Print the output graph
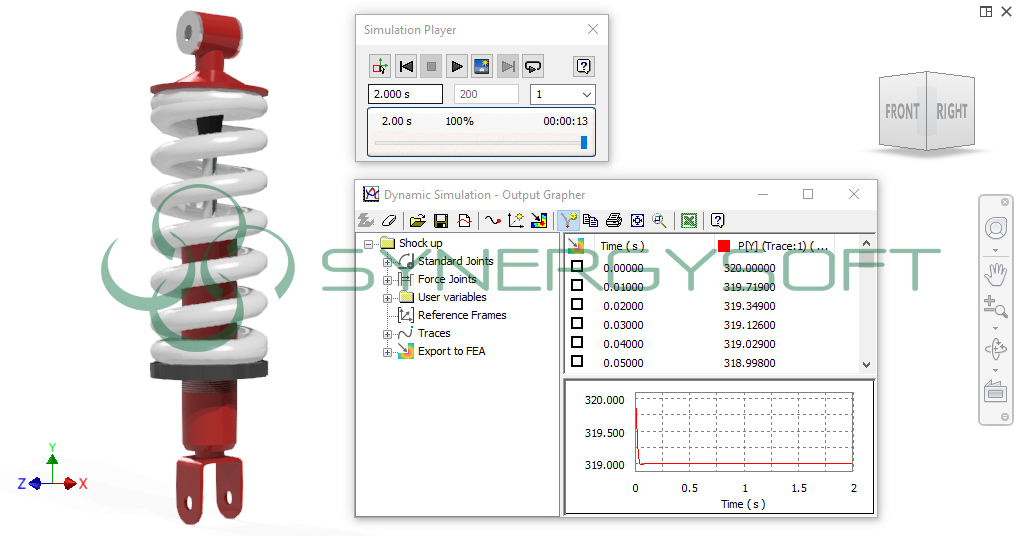 (x=614, y=220)
